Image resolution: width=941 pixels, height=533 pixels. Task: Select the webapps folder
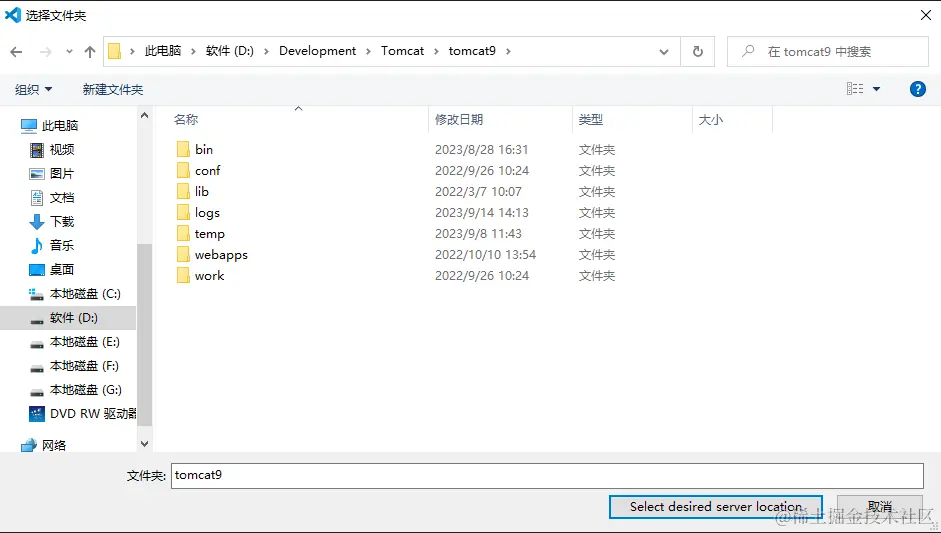(x=221, y=254)
